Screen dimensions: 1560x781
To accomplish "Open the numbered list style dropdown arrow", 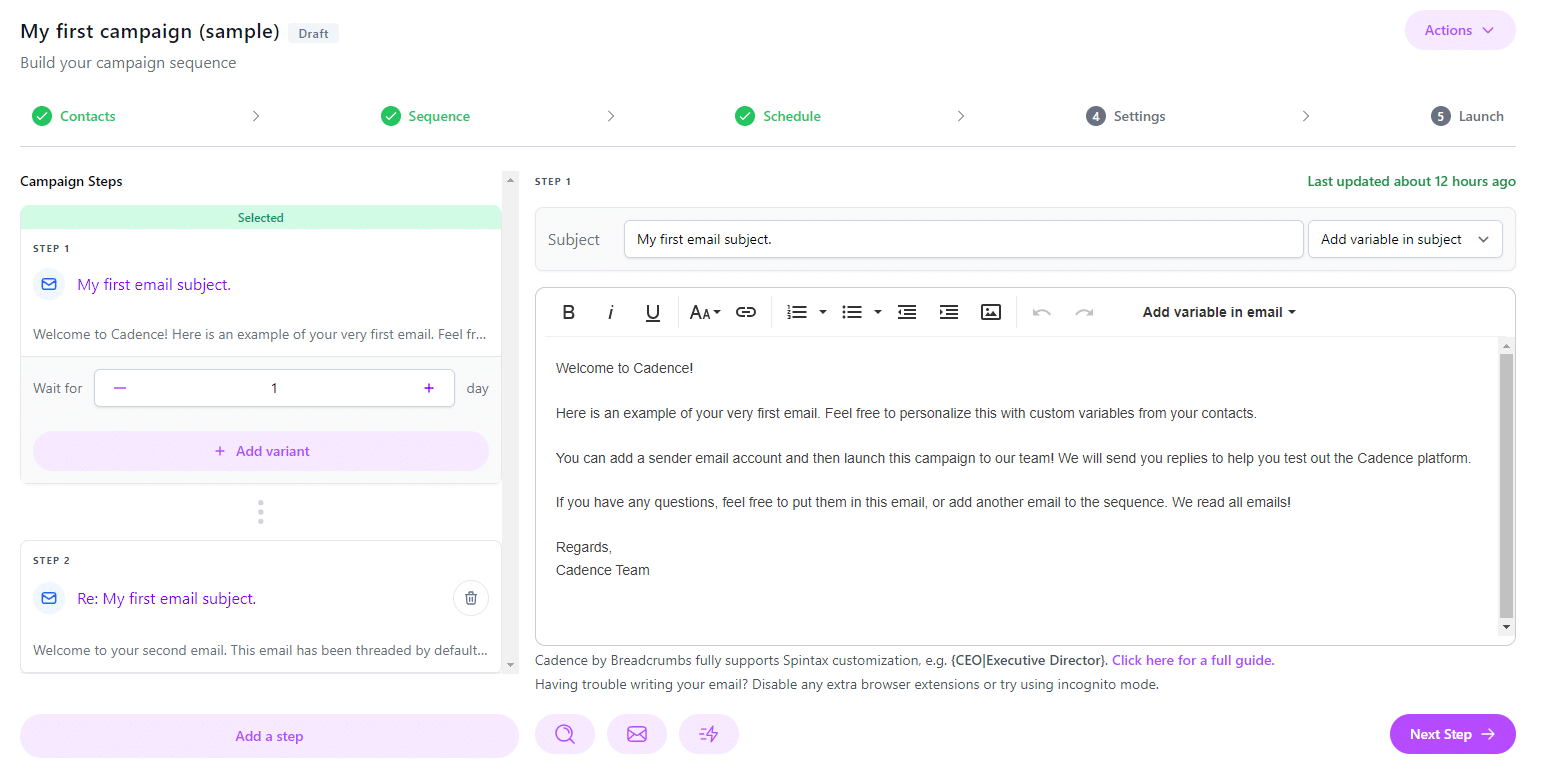I will pos(822,311).
